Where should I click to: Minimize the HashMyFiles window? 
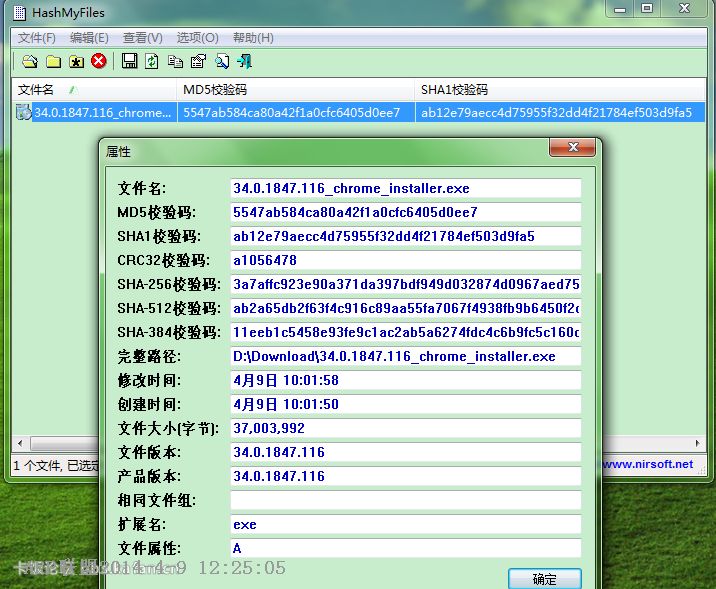click(x=620, y=9)
